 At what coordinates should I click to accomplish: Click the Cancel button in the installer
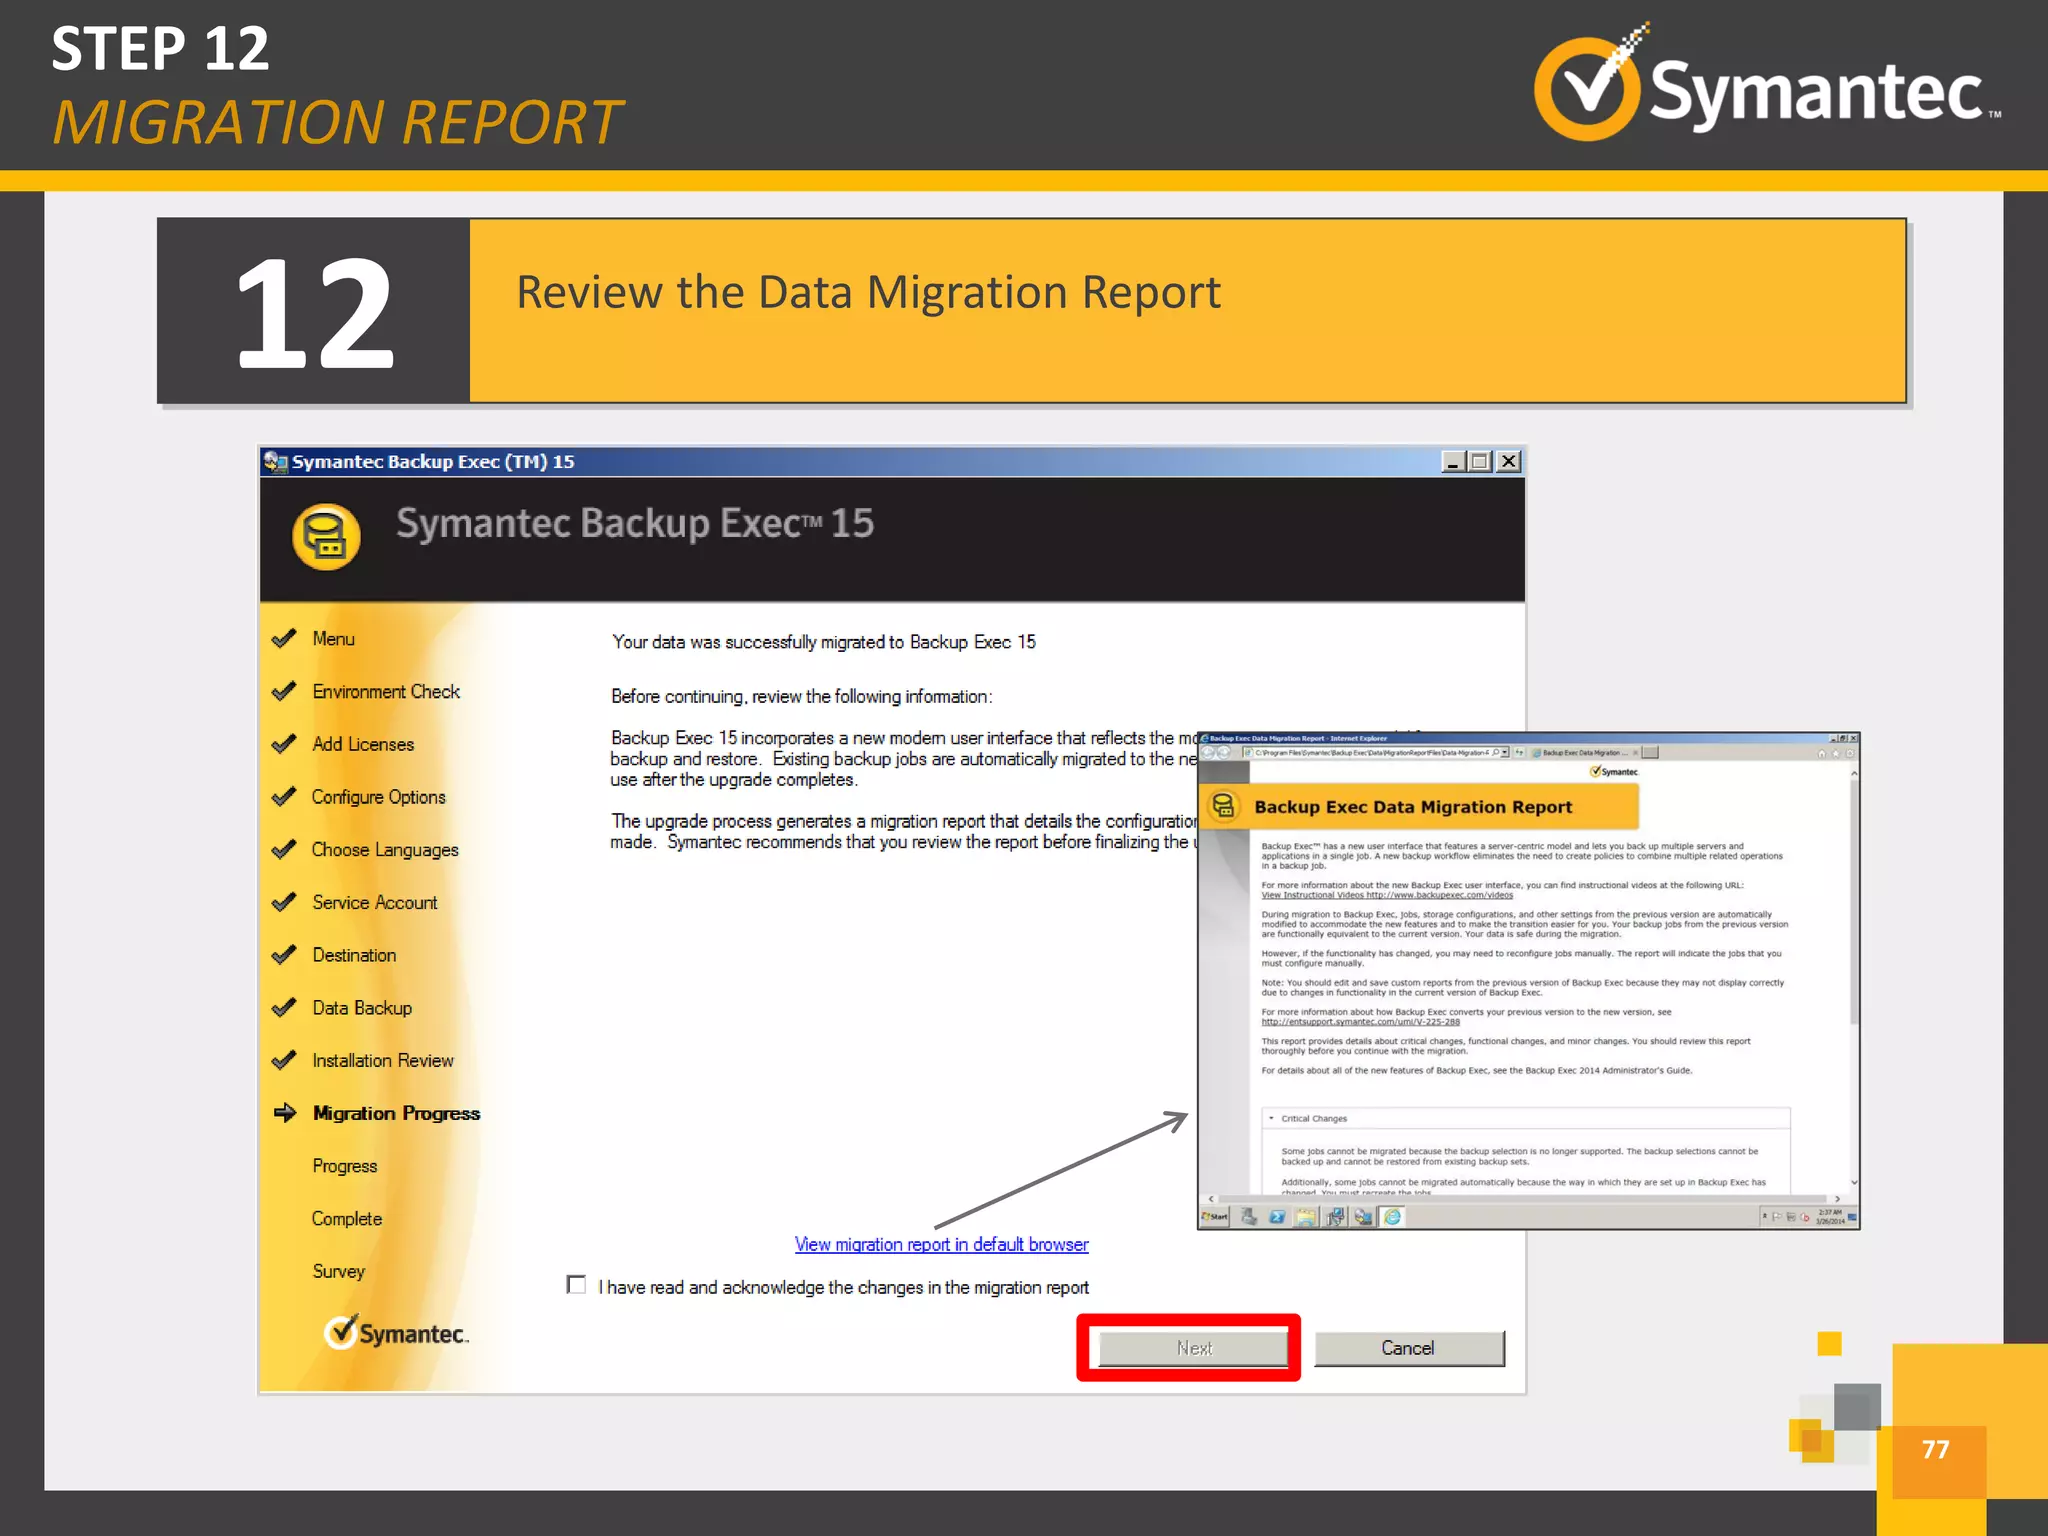pyautogui.click(x=1408, y=1348)
